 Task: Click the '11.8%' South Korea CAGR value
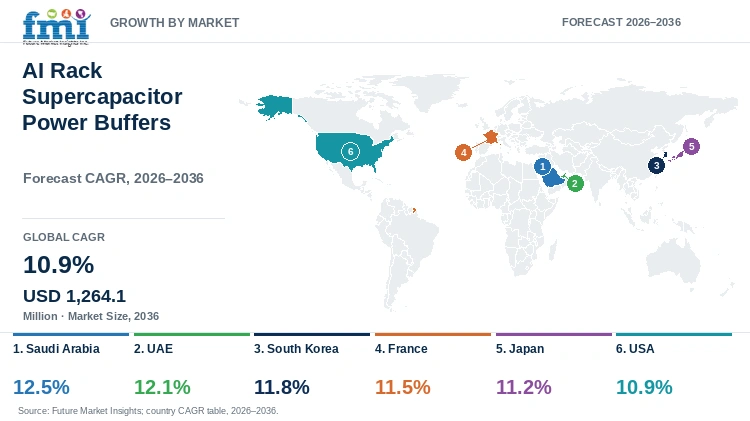pyautogui.click(x=282, y=387)
